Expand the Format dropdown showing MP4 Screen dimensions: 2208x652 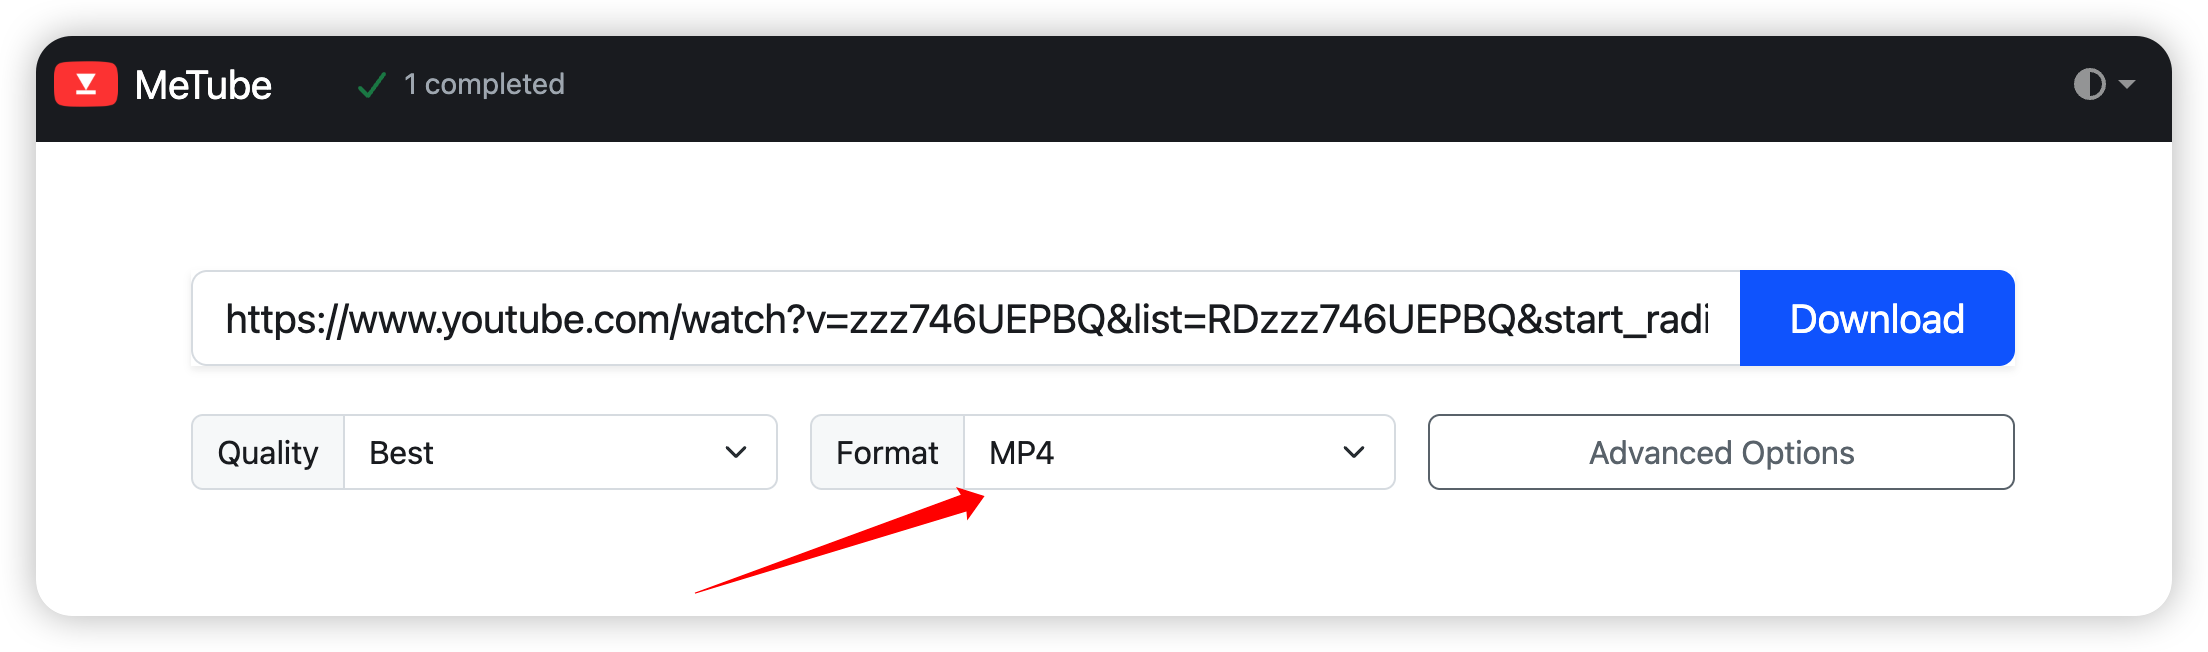click(1178, 452)
